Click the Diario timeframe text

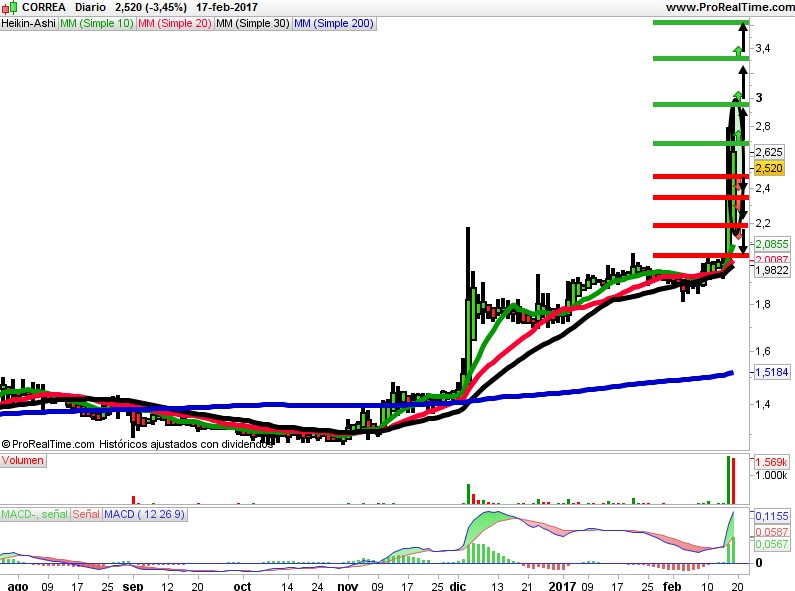[x=90, y=7]
